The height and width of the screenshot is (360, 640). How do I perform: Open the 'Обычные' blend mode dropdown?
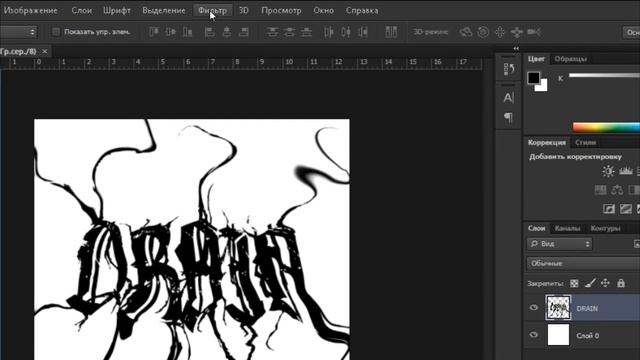point(584,264)
